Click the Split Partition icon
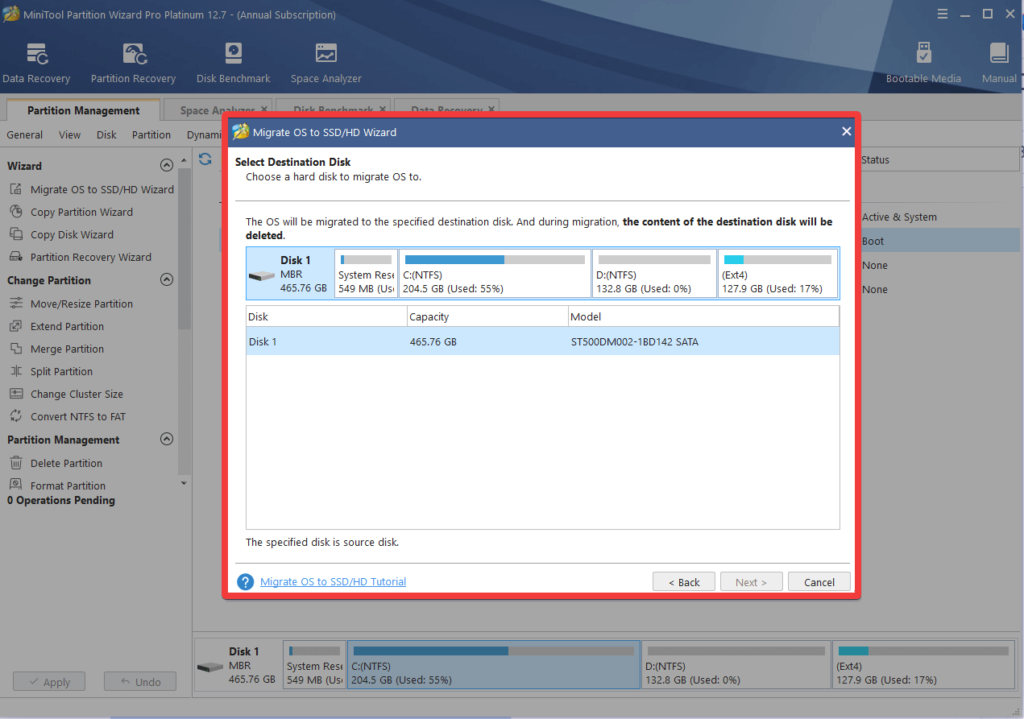The image size is (1024, 719). pyautogui.click(x=16, y=371)
